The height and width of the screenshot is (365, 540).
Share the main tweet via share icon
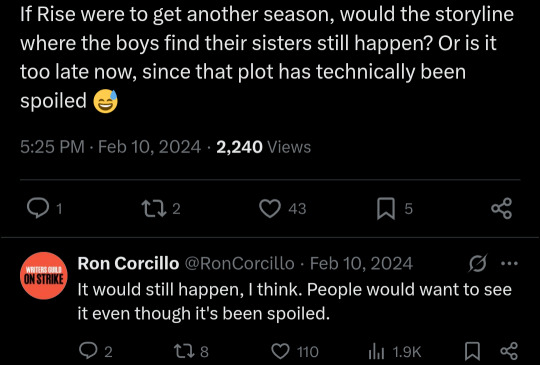pos(502,208)
